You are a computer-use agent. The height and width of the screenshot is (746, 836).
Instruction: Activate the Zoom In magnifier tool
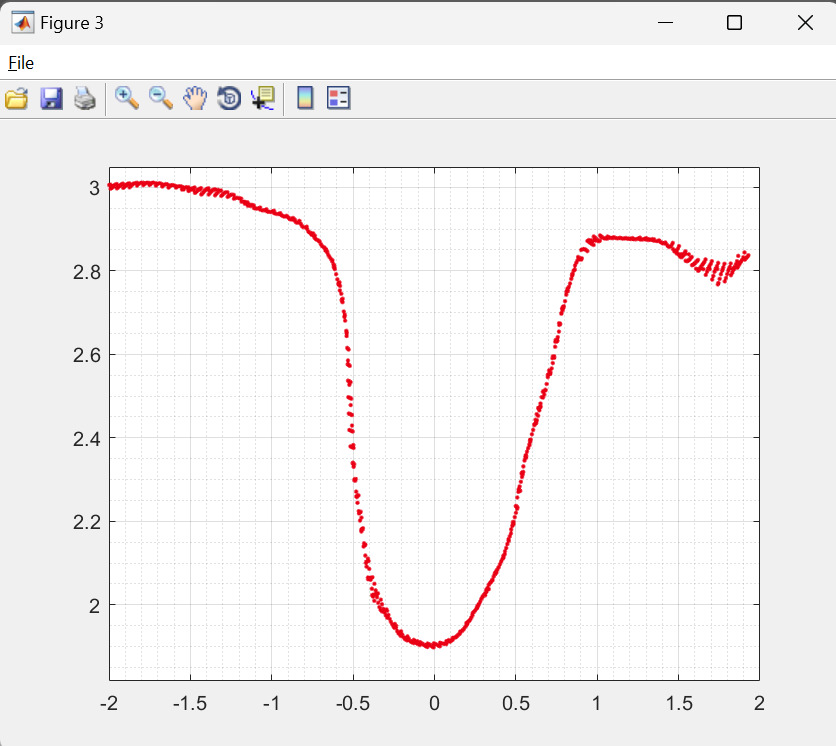(127, 98)
